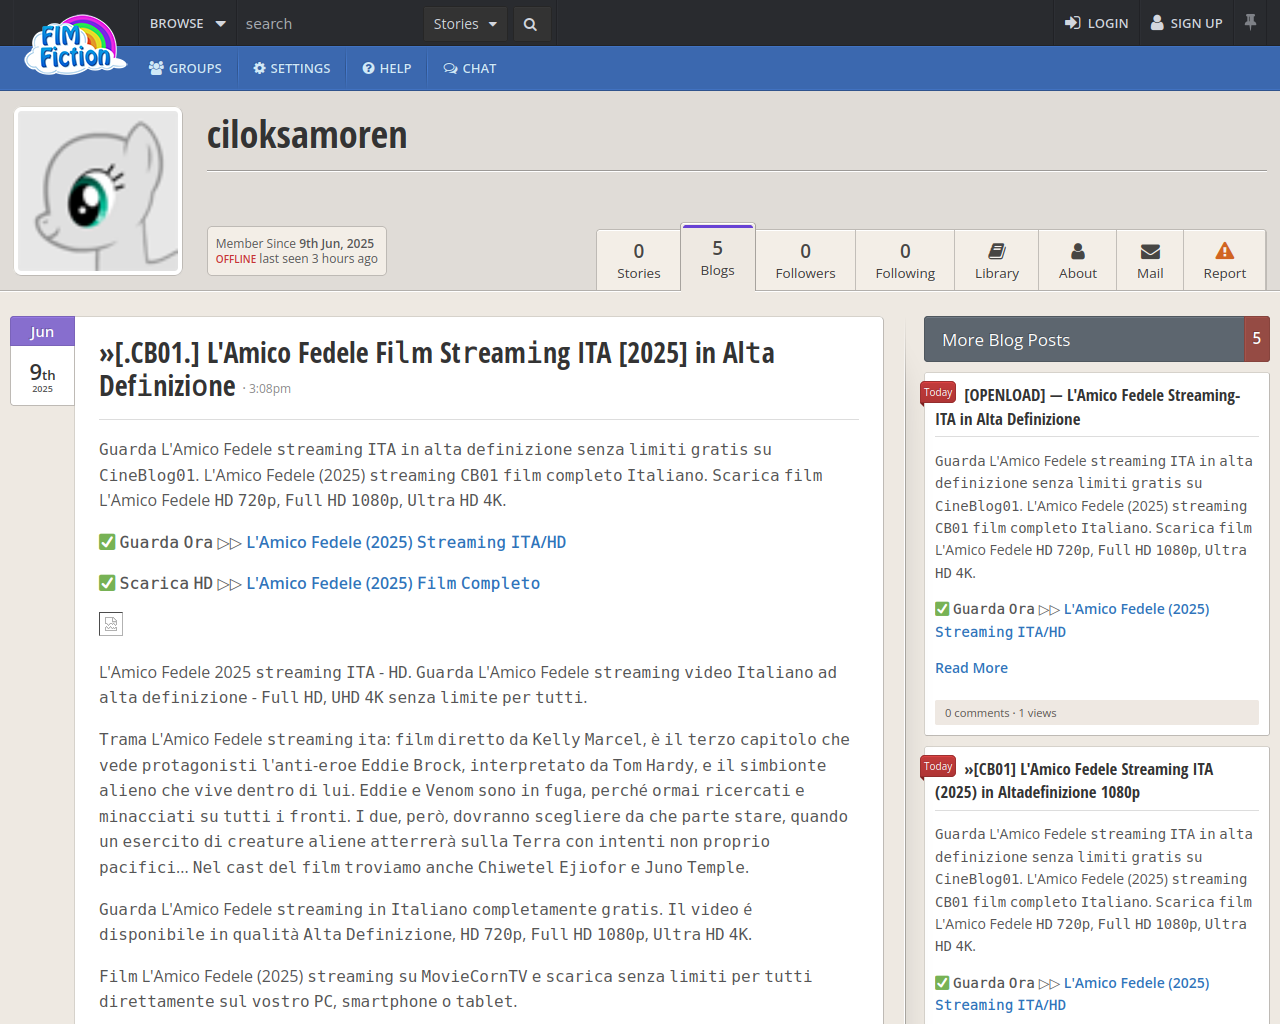Open the FIMFiction logo home link
The width and height of the screenshot is (1280, 1024).
tap(76, 45)
